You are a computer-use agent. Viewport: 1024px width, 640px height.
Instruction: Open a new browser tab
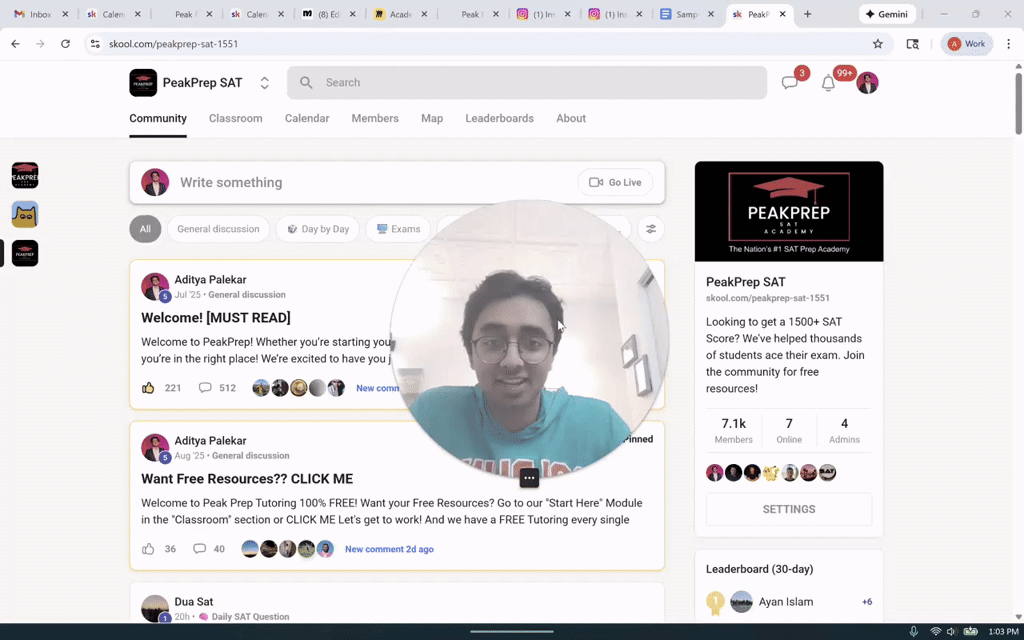(807, 14)
